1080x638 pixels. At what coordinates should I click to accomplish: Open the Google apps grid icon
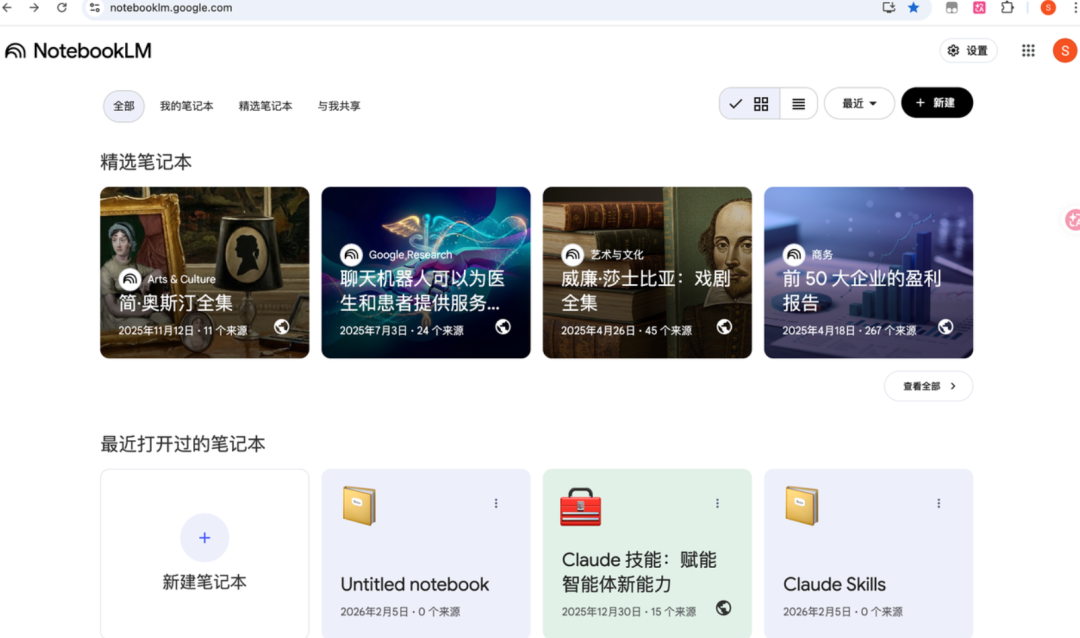(x=1028, y=51)
